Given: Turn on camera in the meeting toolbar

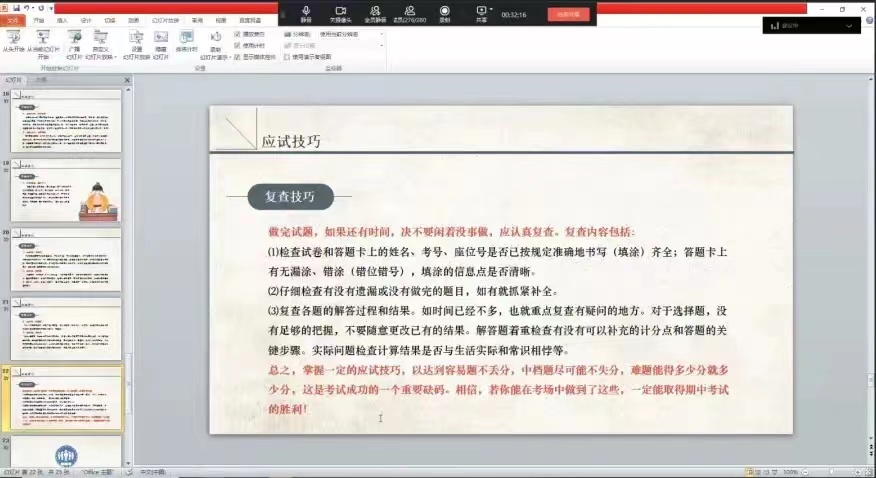Looking at the screenshot, I should tap(340, 12).
